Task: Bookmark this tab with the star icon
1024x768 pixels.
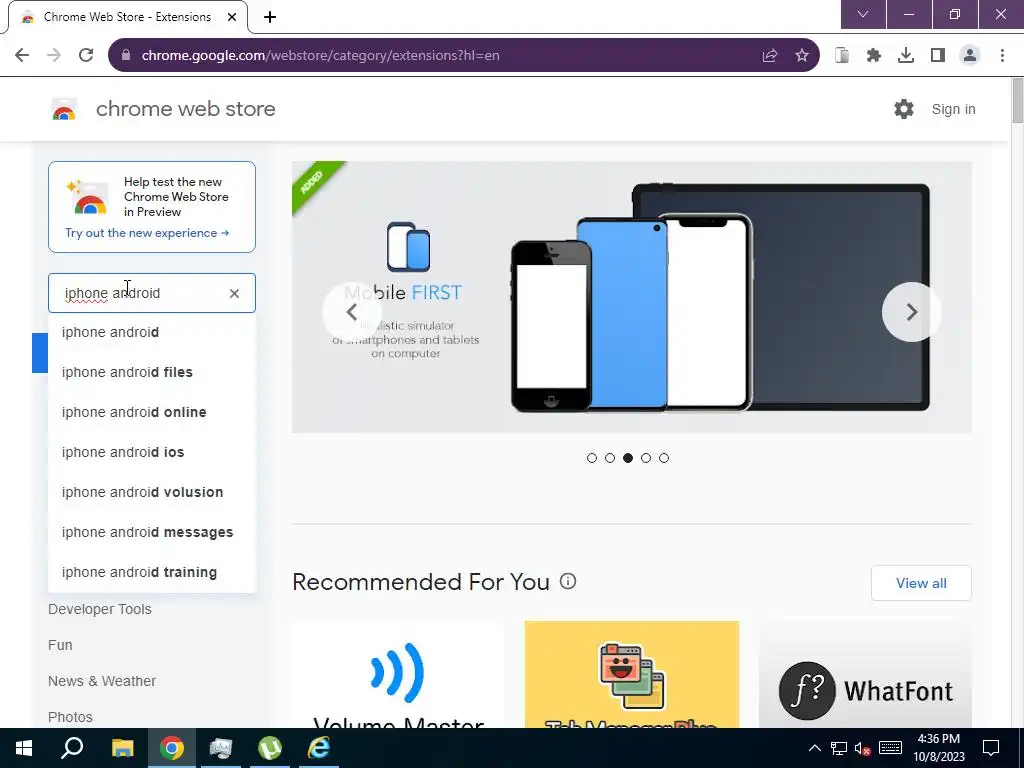Action: coord(802,56)
